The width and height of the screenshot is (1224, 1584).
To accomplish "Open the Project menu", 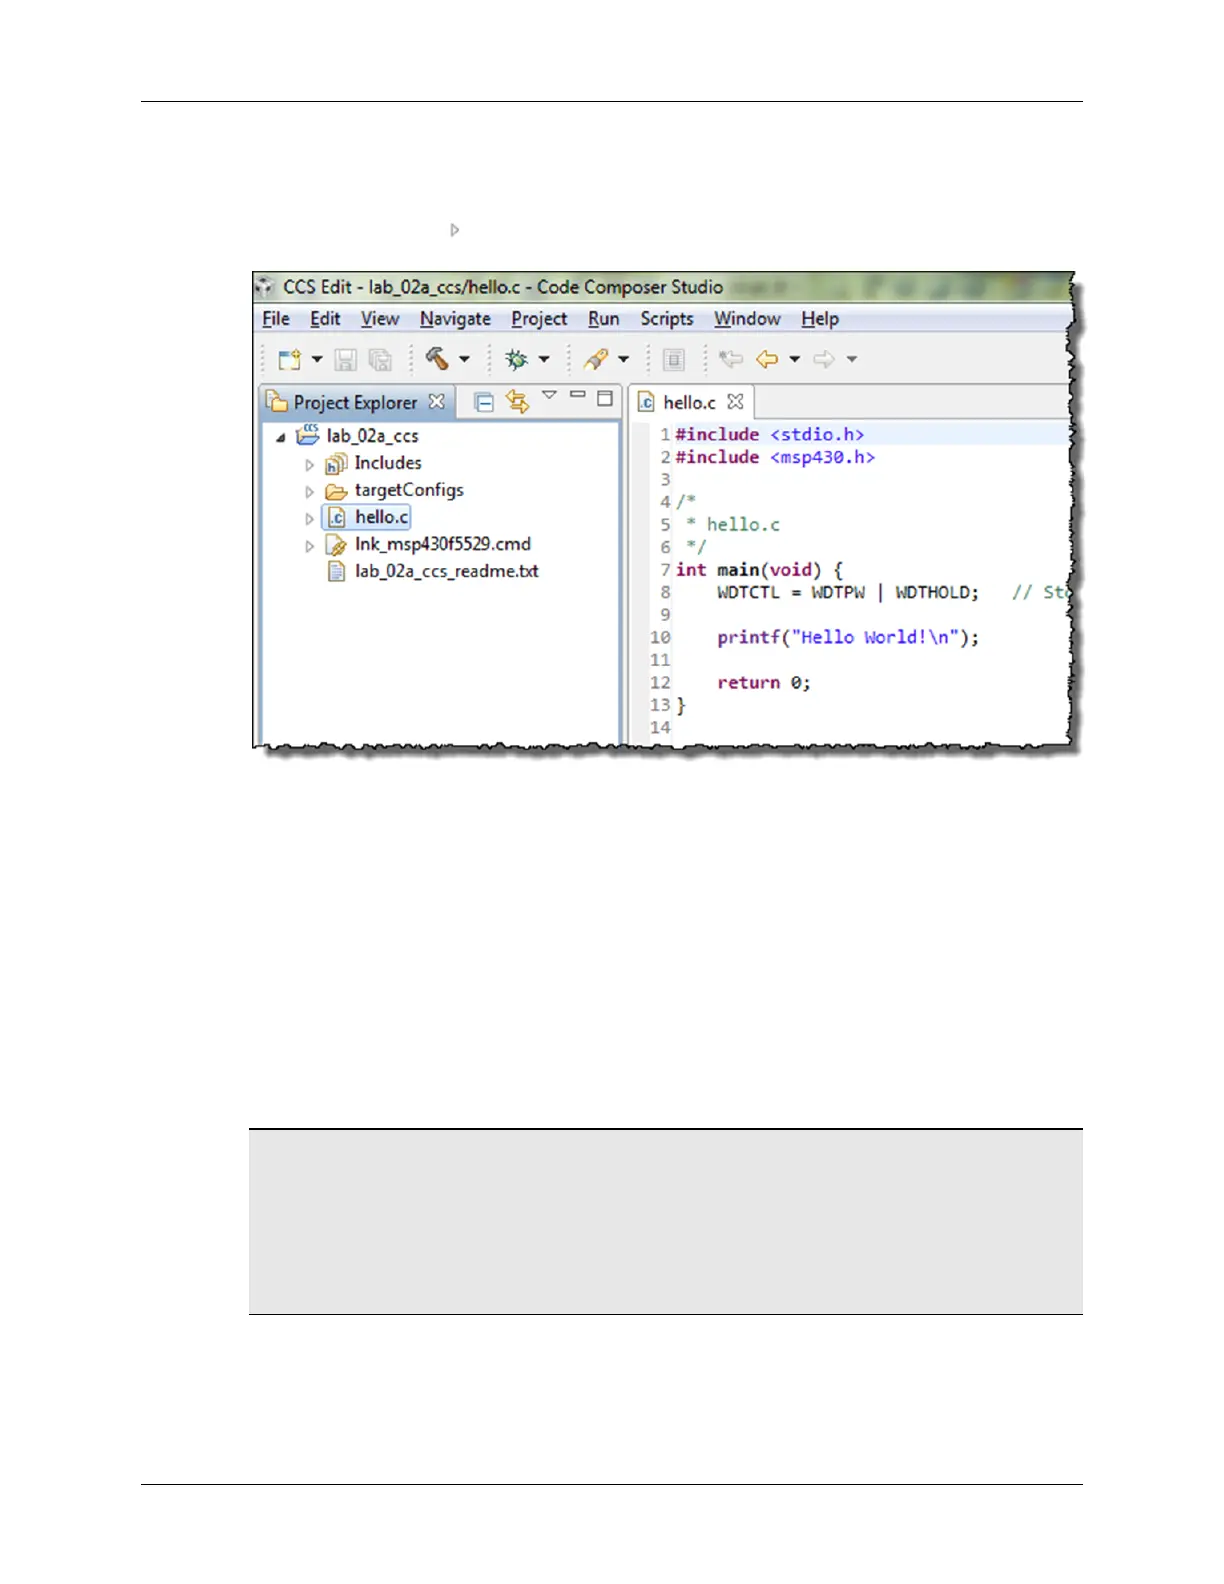I will point(539,319).
